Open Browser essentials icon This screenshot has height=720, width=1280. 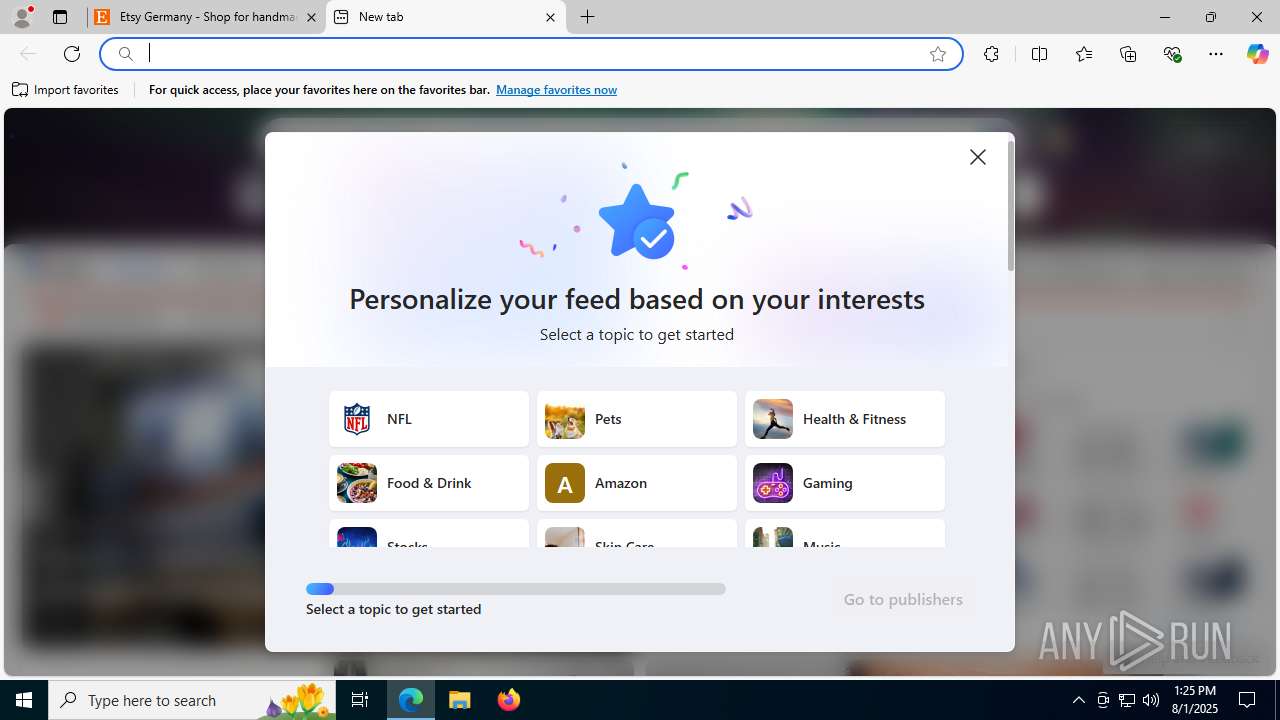[1172, 54]
